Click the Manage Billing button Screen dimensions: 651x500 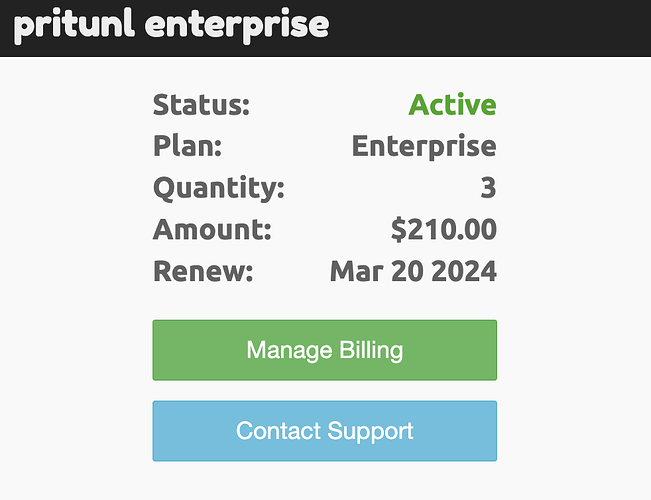(x=324, y=350)
